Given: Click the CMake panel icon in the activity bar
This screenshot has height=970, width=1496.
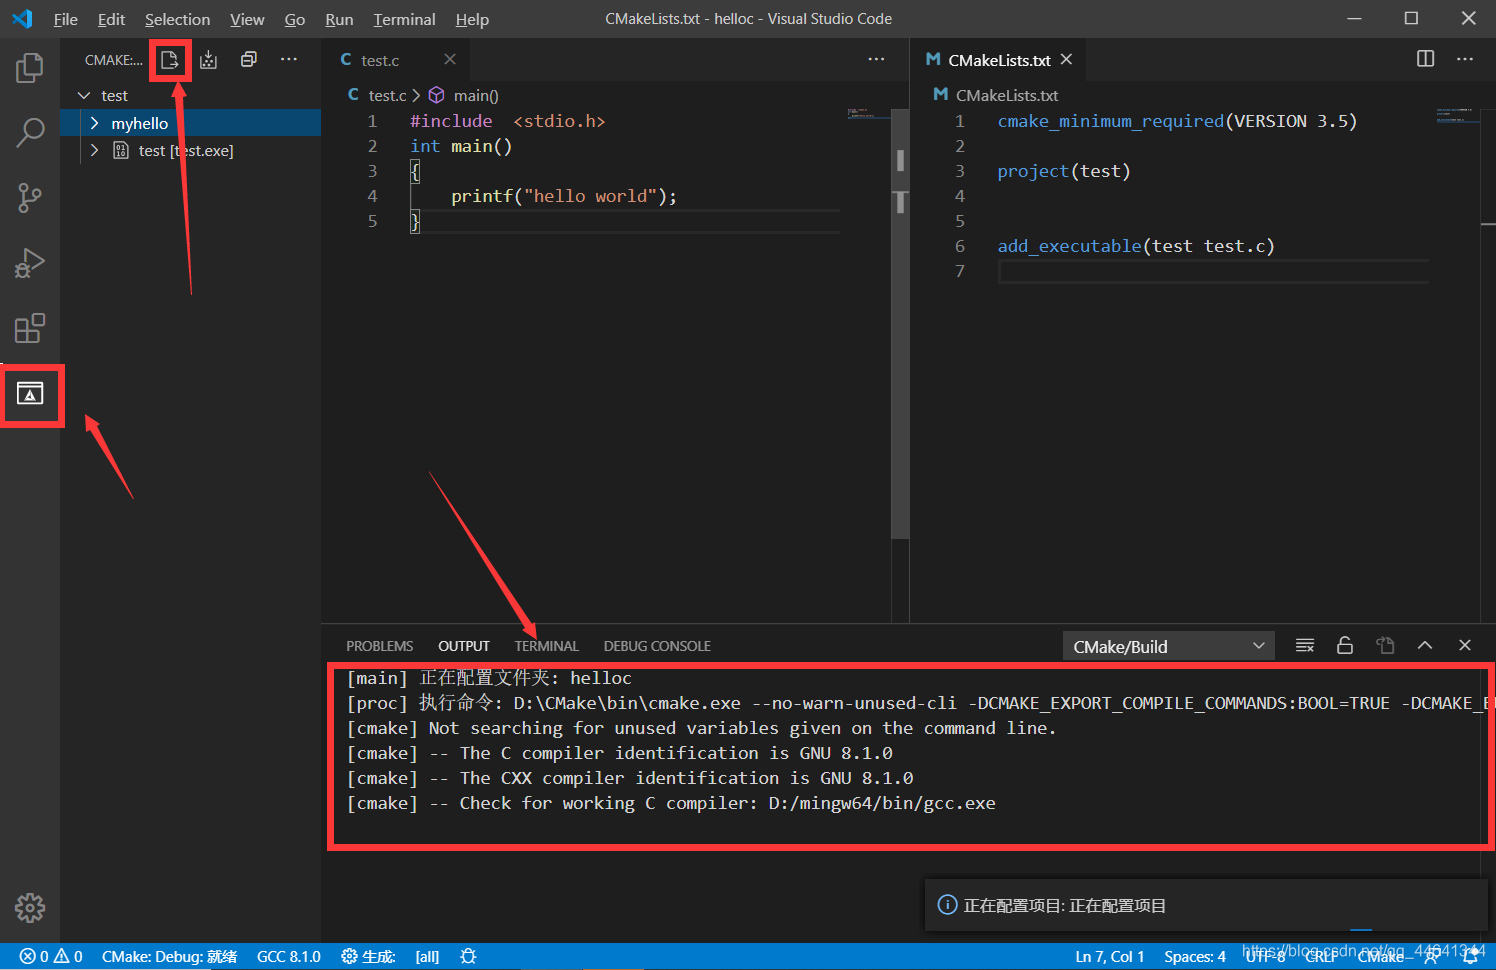Looking at the screenshot, I should 29,395.
